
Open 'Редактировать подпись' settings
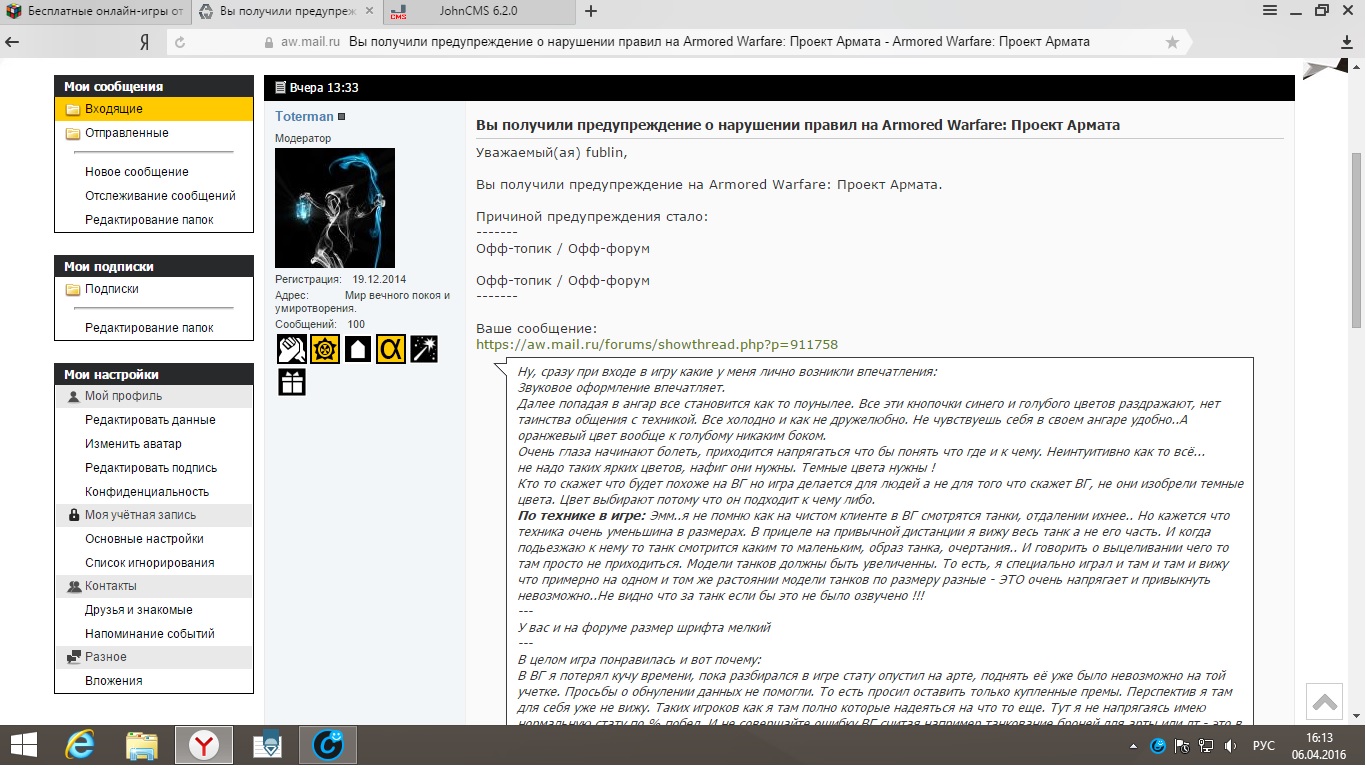151,468
